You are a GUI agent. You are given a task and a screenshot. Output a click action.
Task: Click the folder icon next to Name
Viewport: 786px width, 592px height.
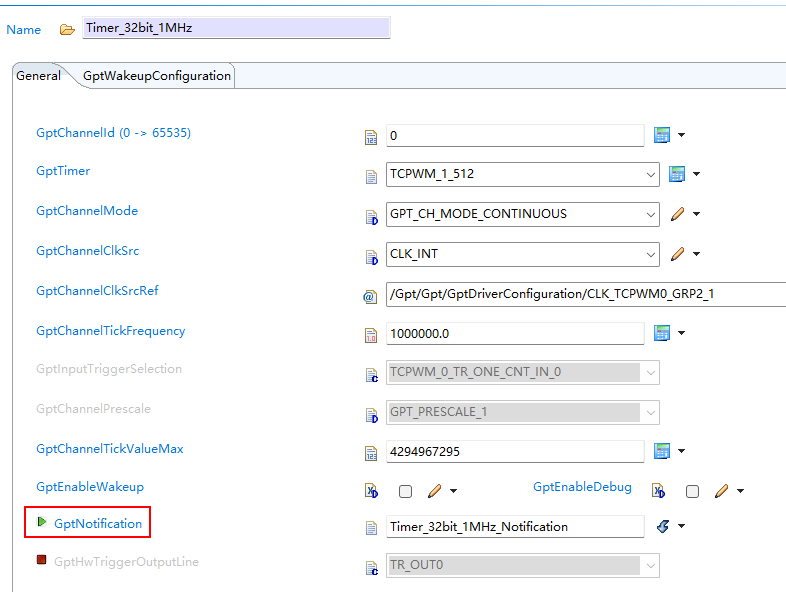tap(67, 30)
